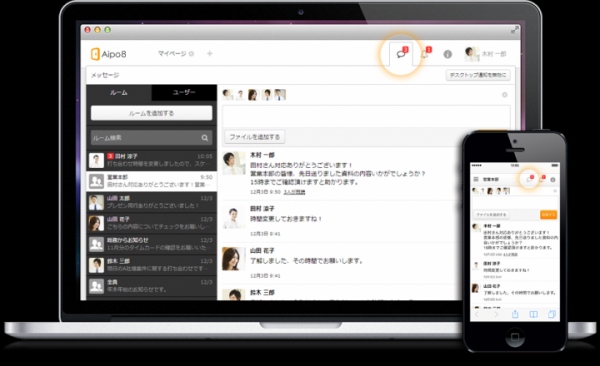This screenshot has height=366, width=600.
Task: Click the 営業本部 group icon in room list
Action: coord(96,181)
